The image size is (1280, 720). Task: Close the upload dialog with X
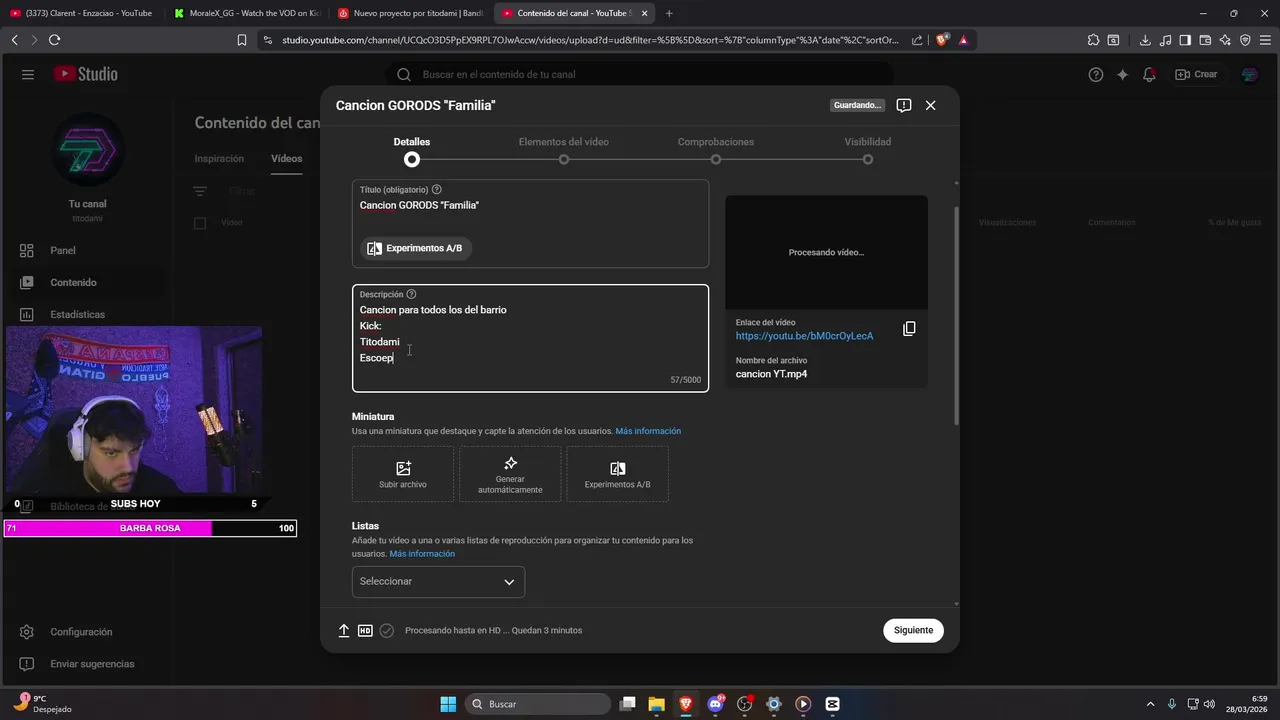(930, 105)
